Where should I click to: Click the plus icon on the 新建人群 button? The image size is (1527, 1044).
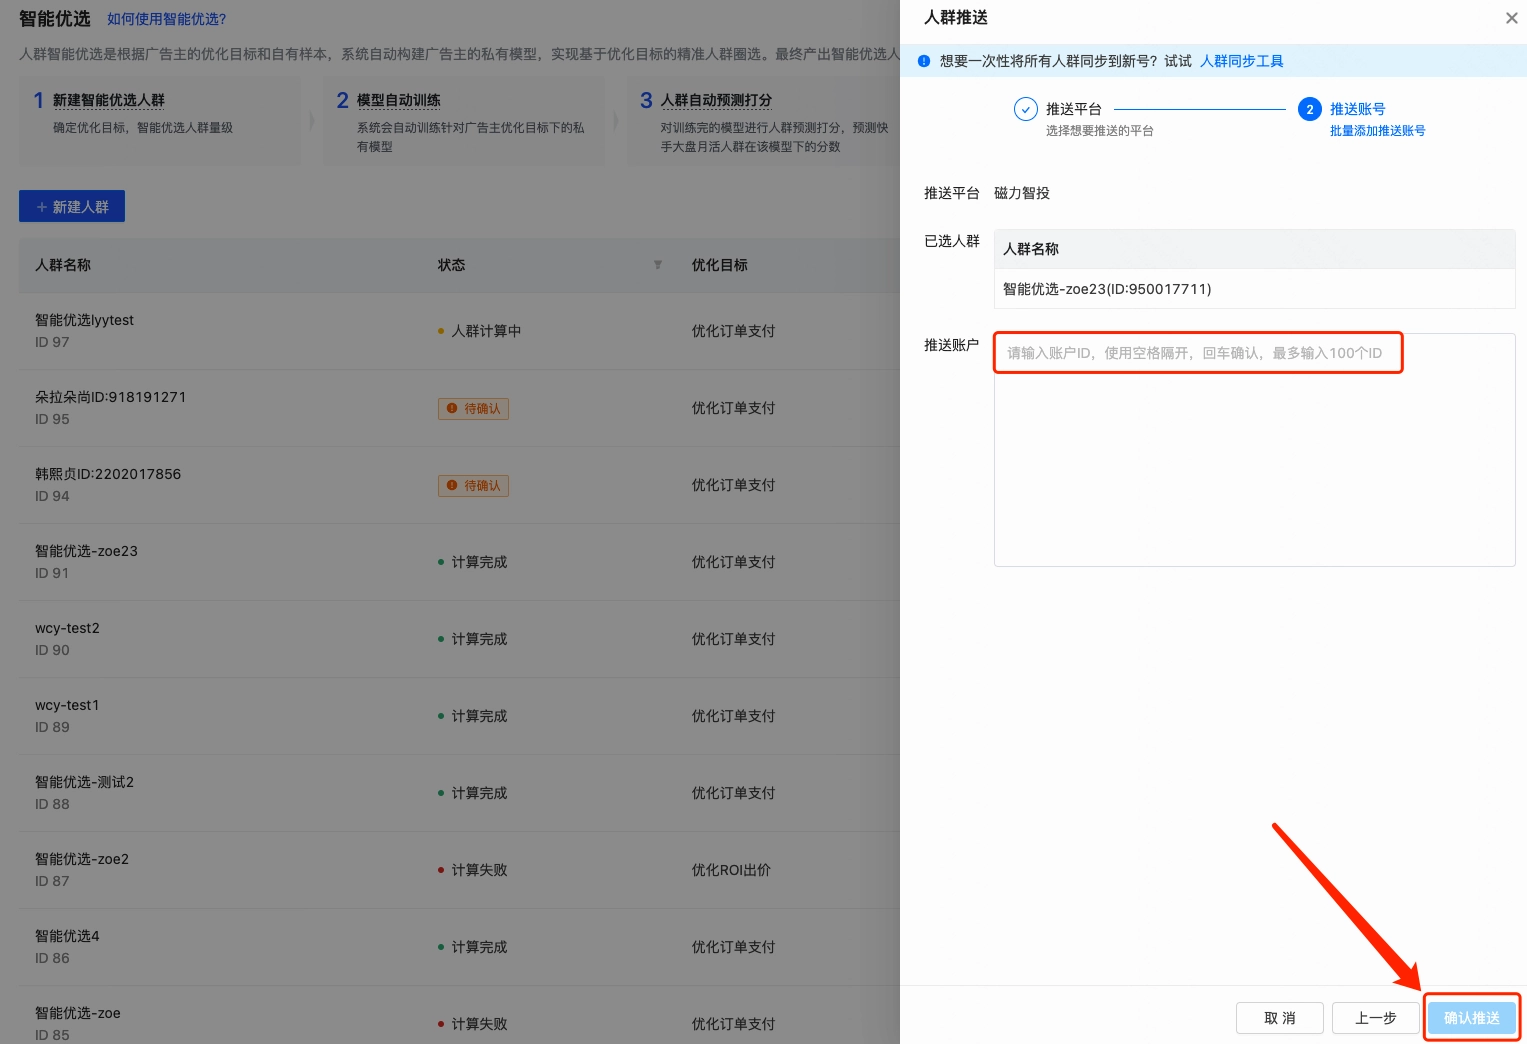(x=42, y=206)
